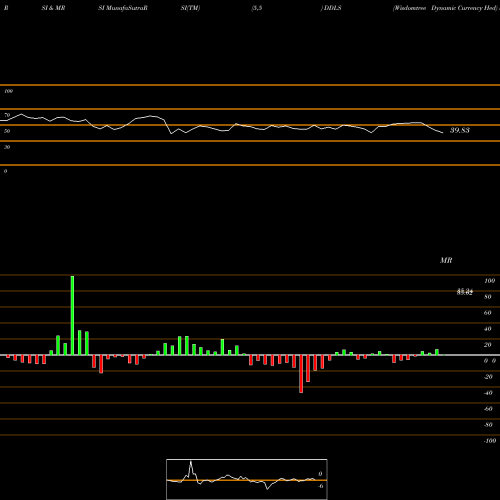Click the RSI current value 39.83

point(460,130)
